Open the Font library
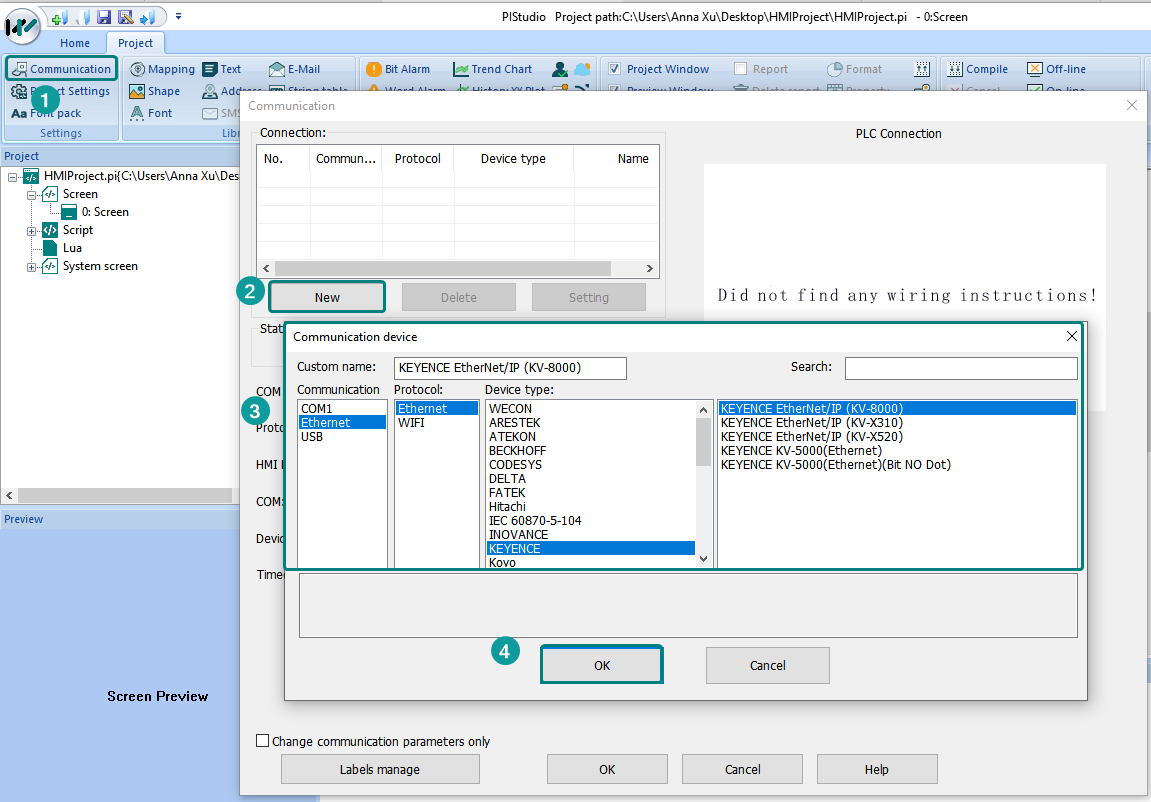The image size is (1151, 802). (150, 113)
